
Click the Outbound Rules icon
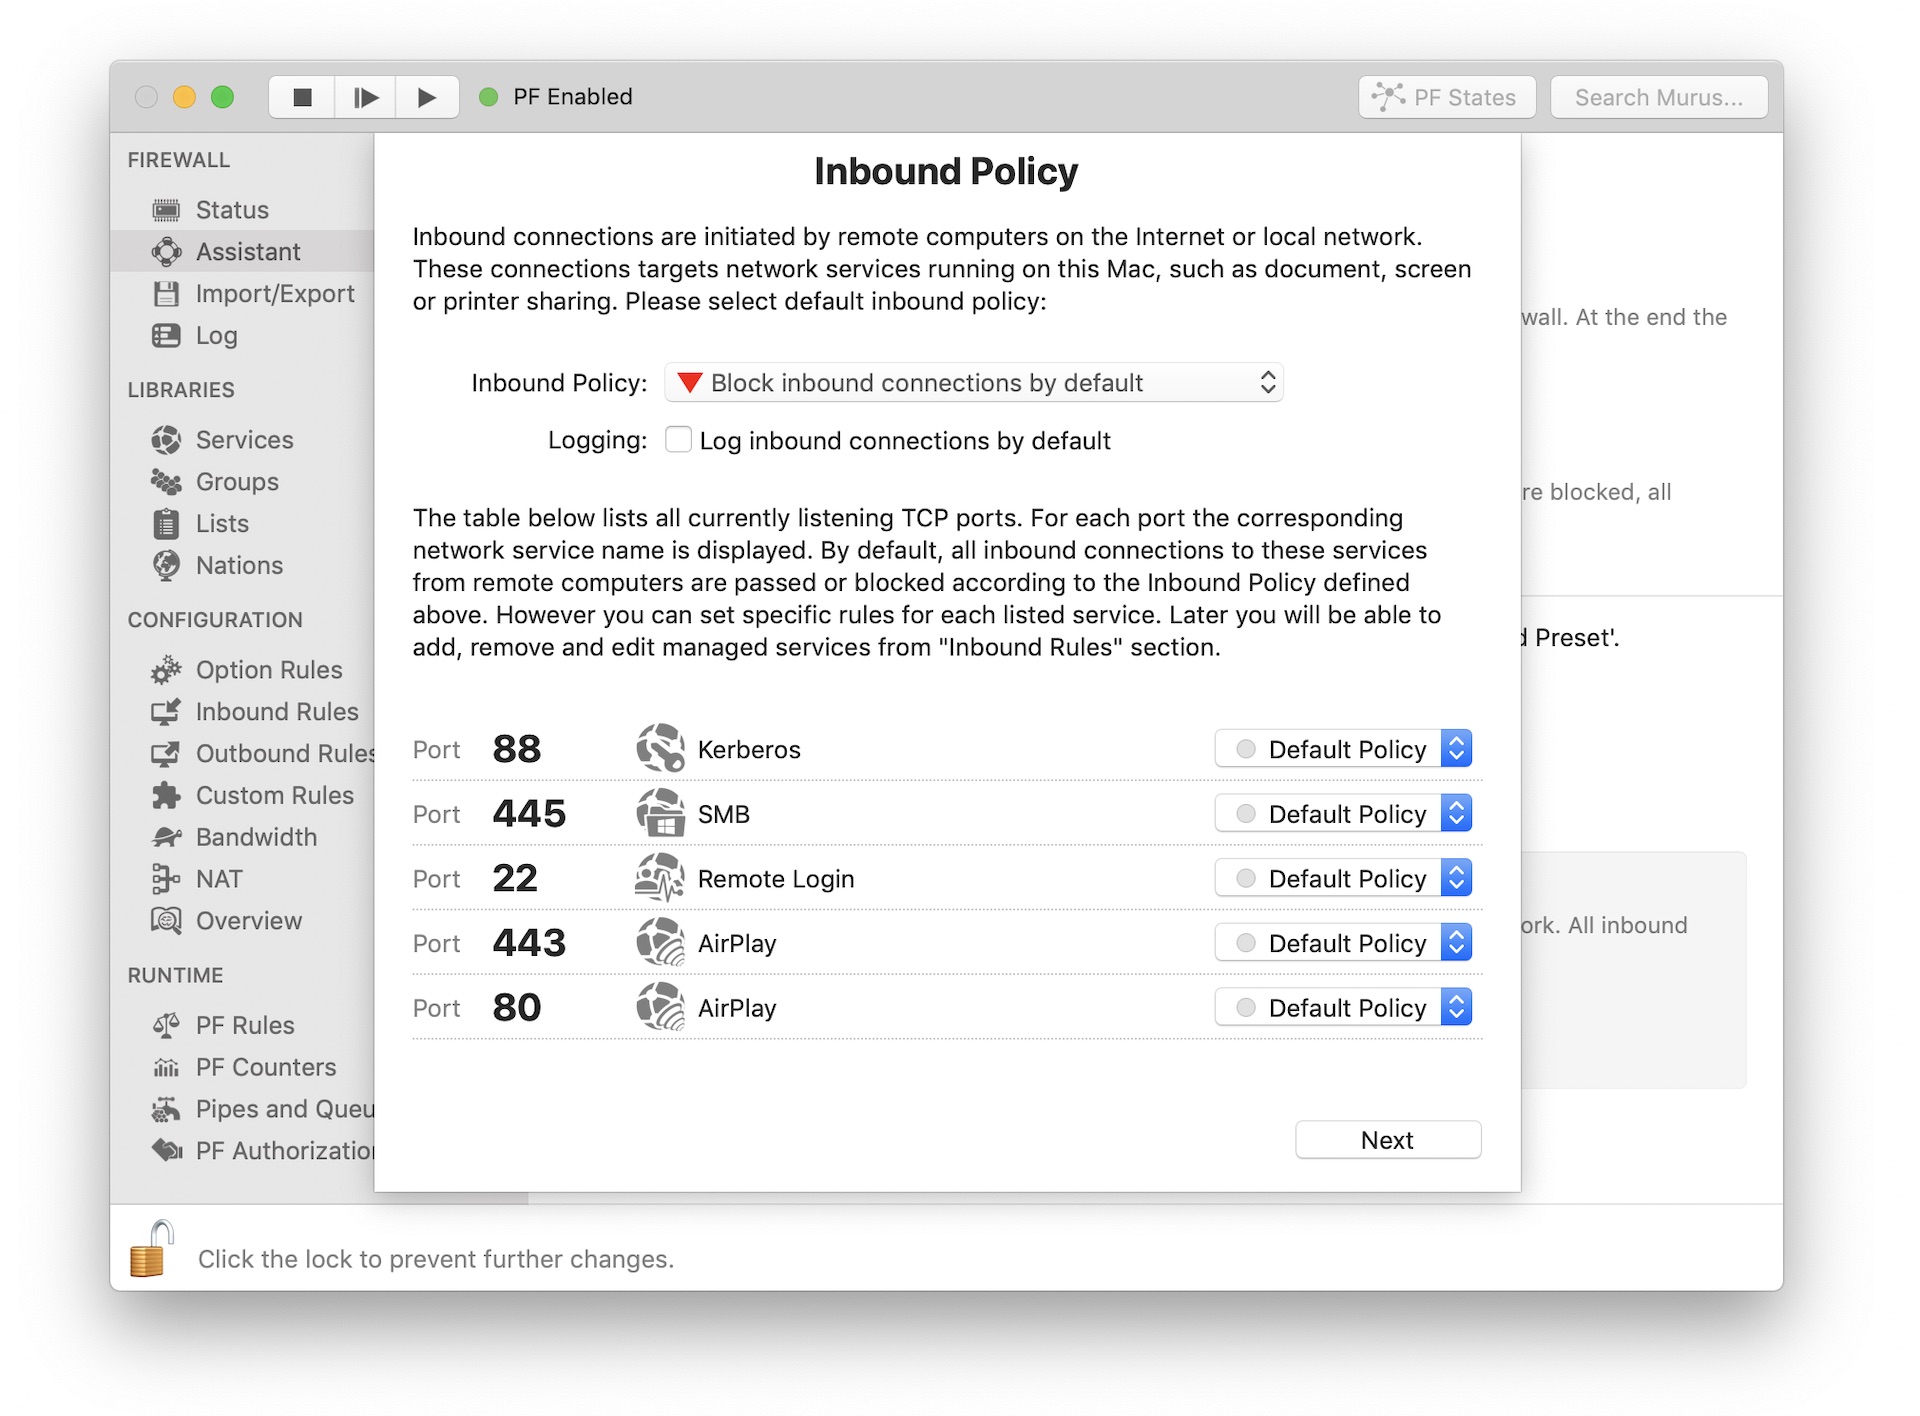(166, 754)
